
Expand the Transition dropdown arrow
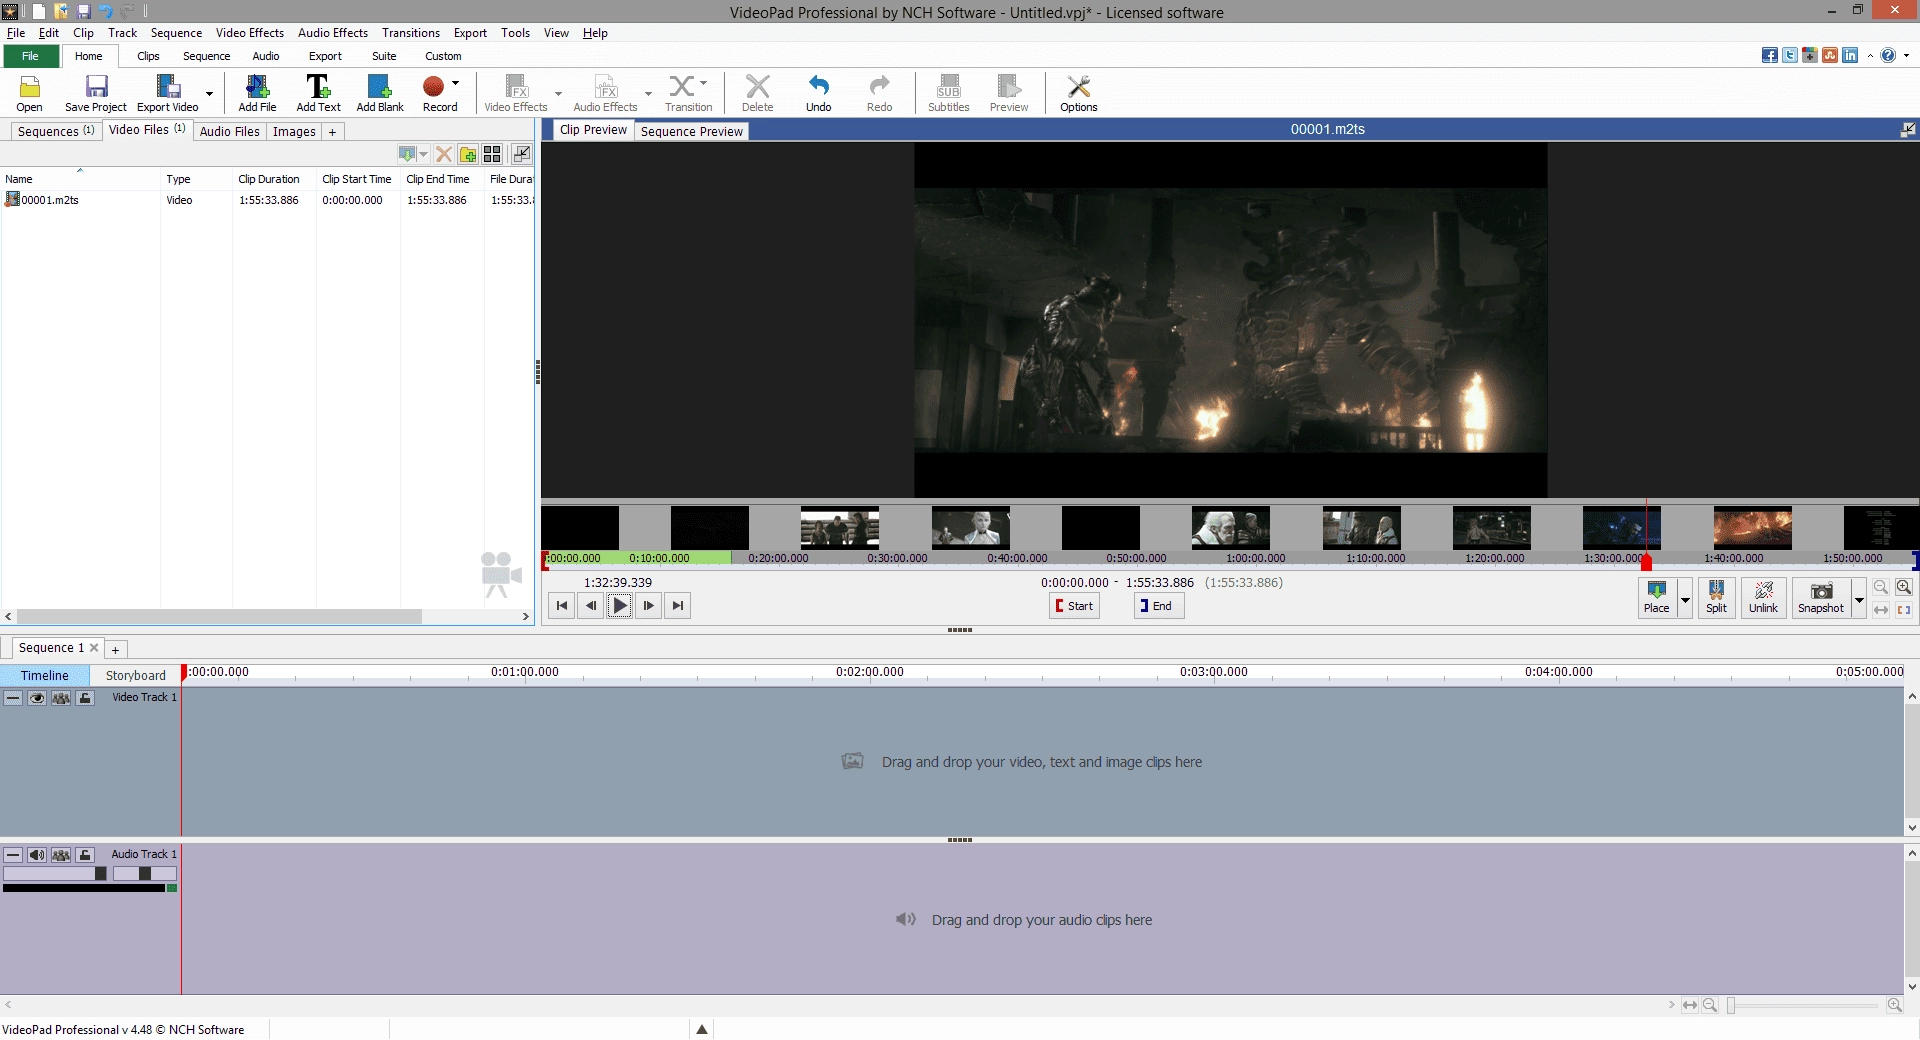point(703,83)
